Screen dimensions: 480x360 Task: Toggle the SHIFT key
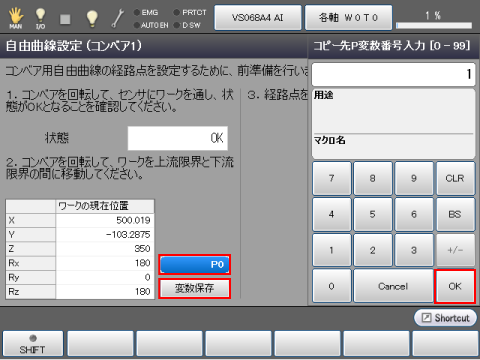pyautogui.click(x=33, y=343)
